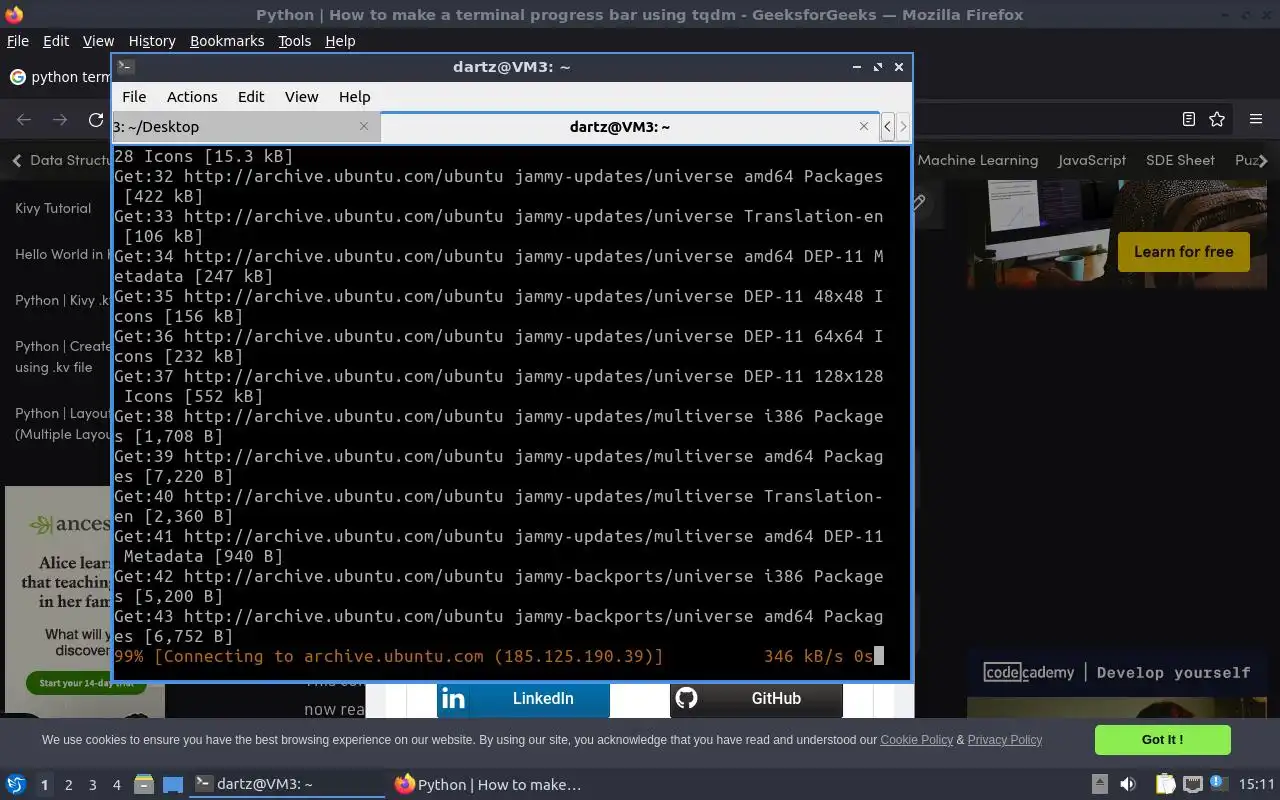Screen dimensions: 1280x800
Task: Click the eject removable media tray icon
Action: point(1099,784)
